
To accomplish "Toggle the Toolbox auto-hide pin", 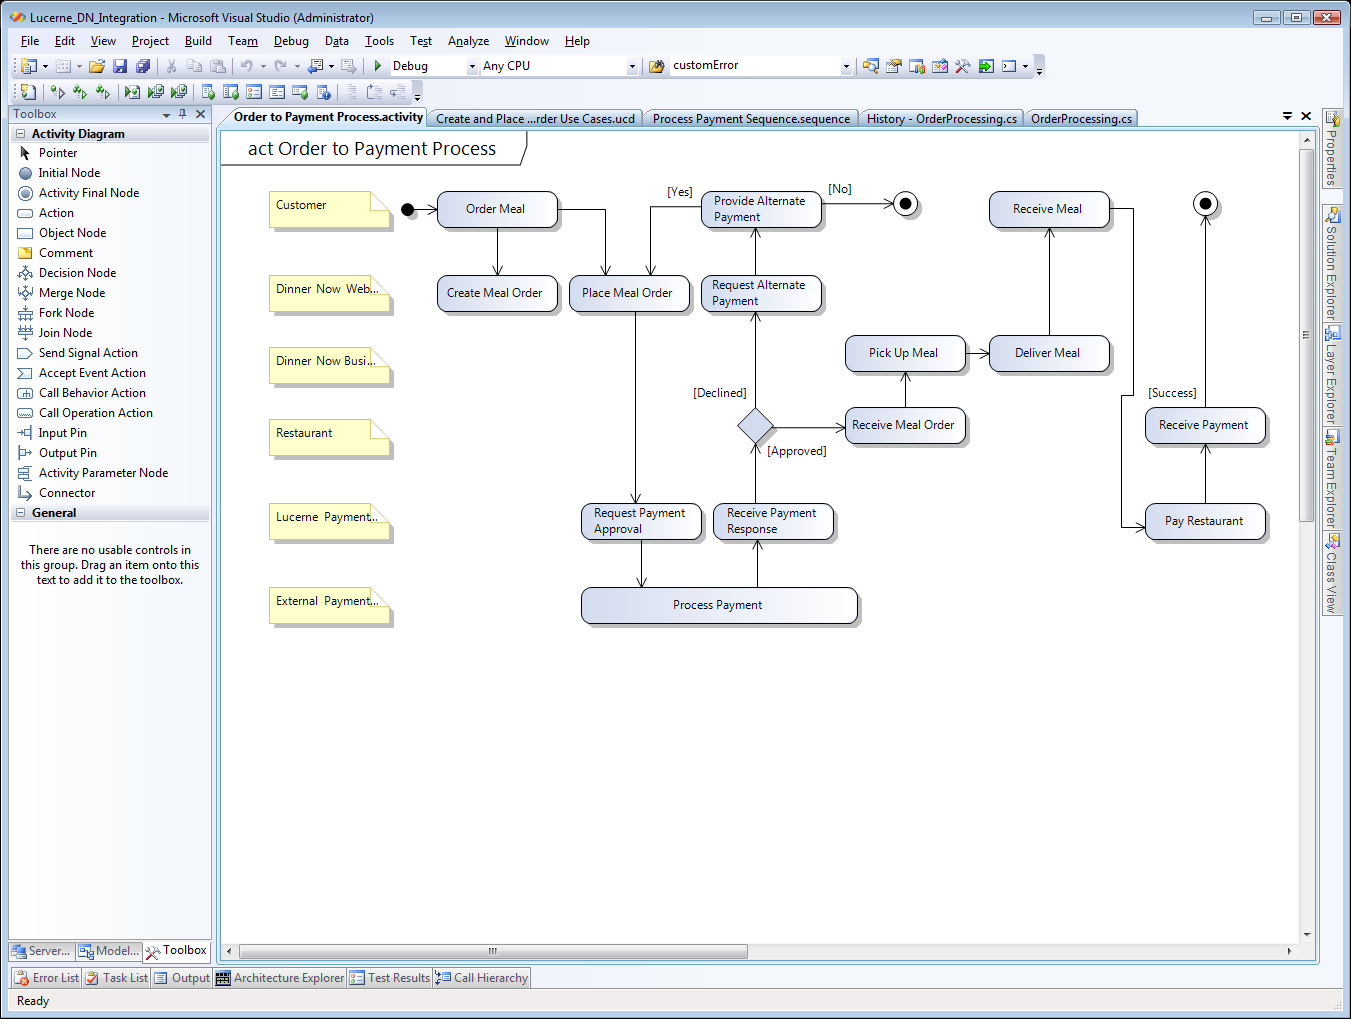I will (x=183, y=114).
